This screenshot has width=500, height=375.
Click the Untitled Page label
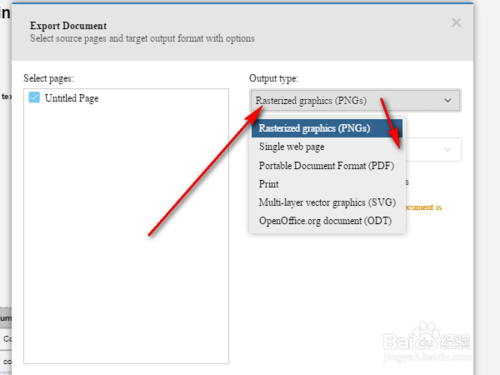(72, 98)
